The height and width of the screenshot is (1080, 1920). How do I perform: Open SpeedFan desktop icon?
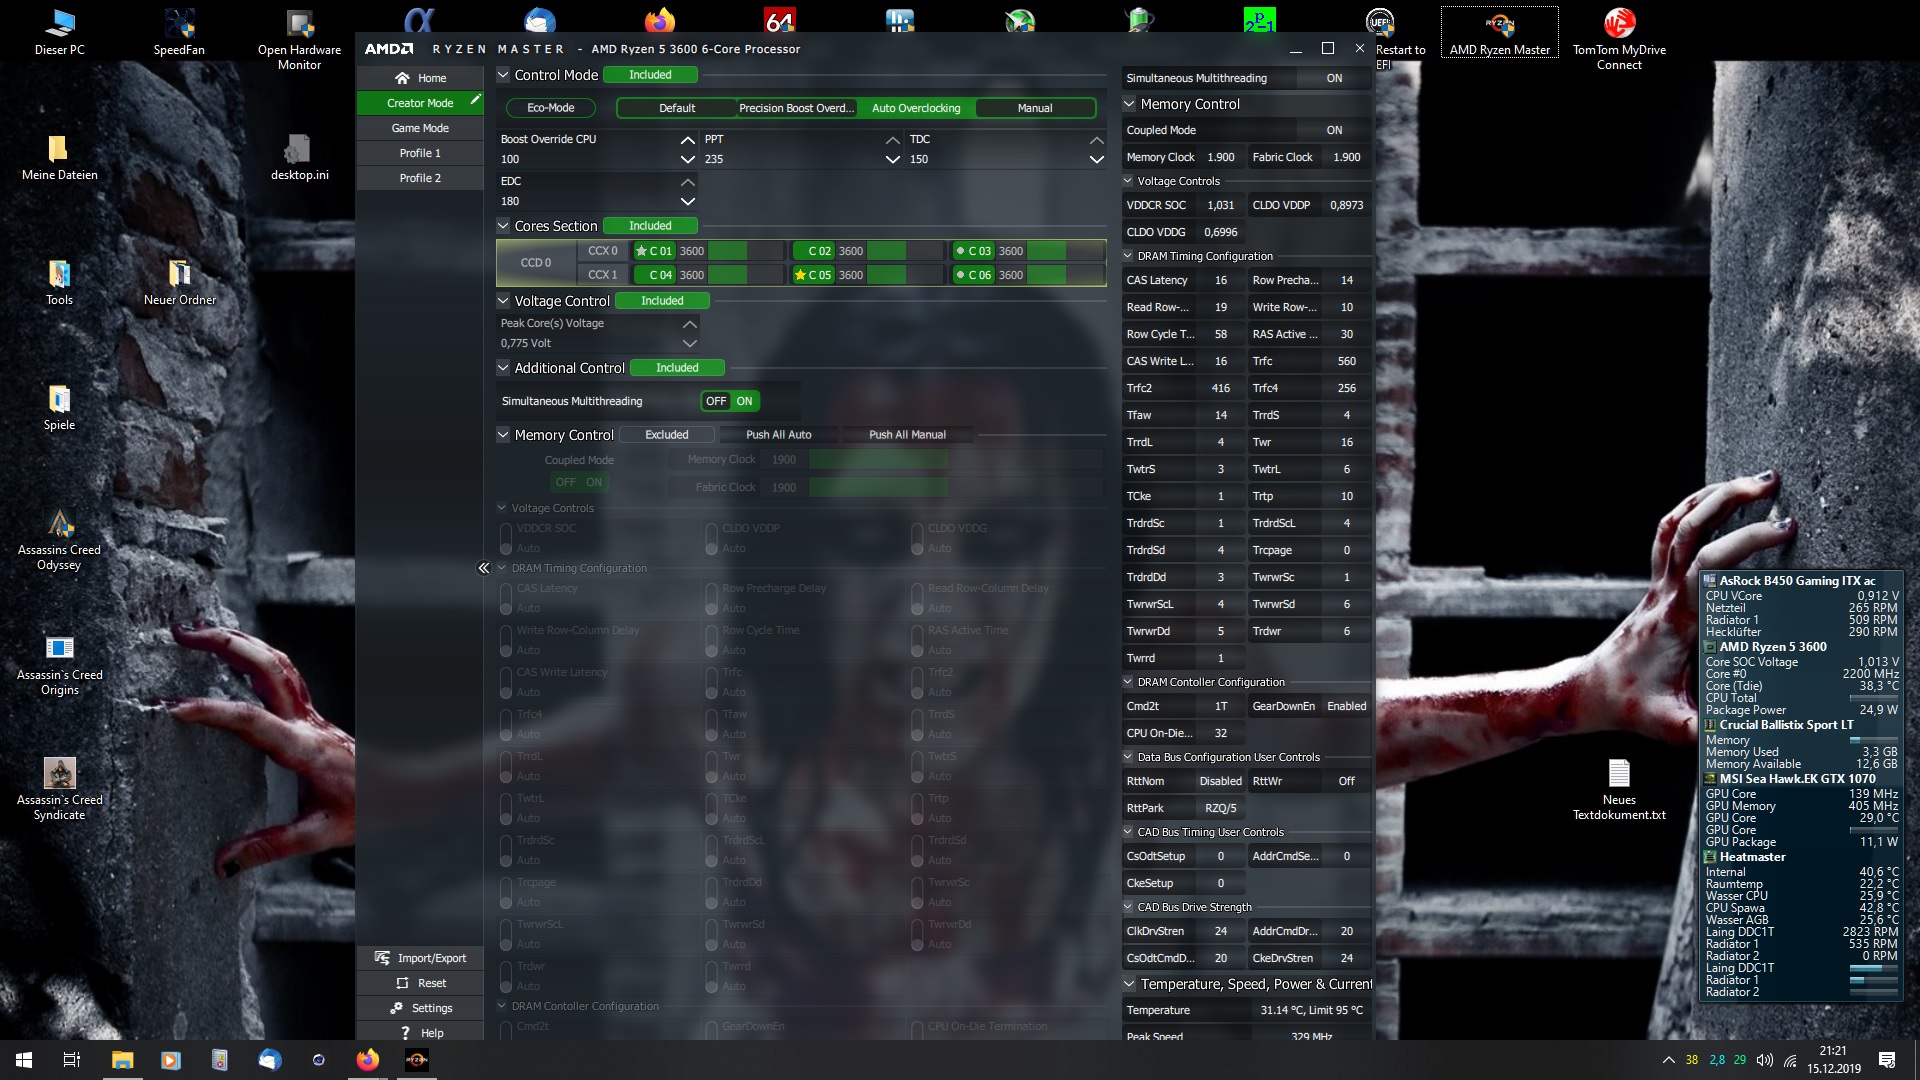[x=179, y=24]
